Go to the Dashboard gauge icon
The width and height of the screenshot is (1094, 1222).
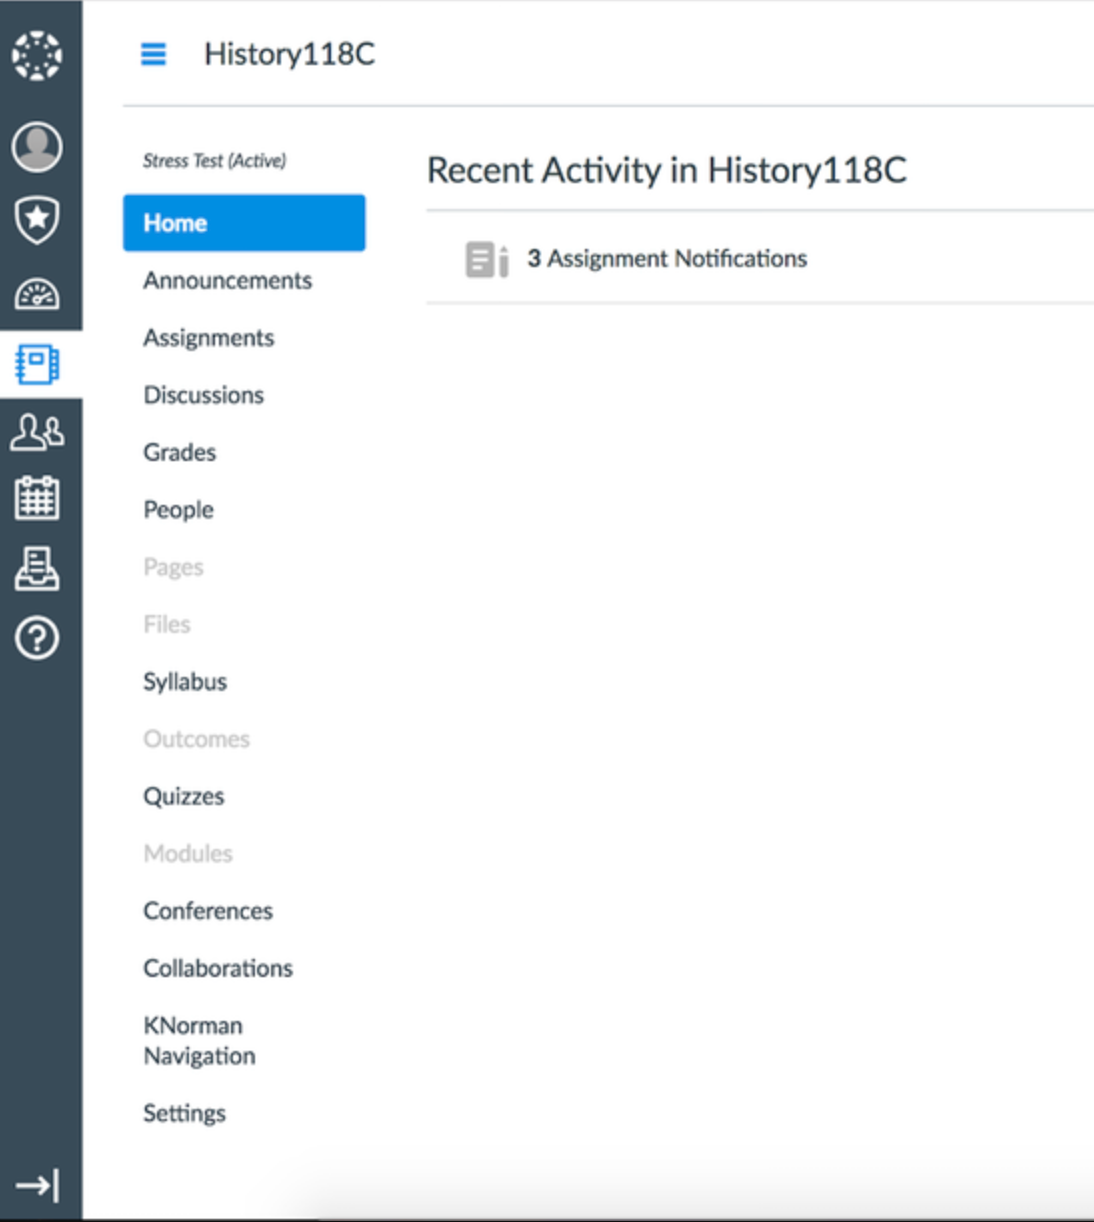[37, 294]
